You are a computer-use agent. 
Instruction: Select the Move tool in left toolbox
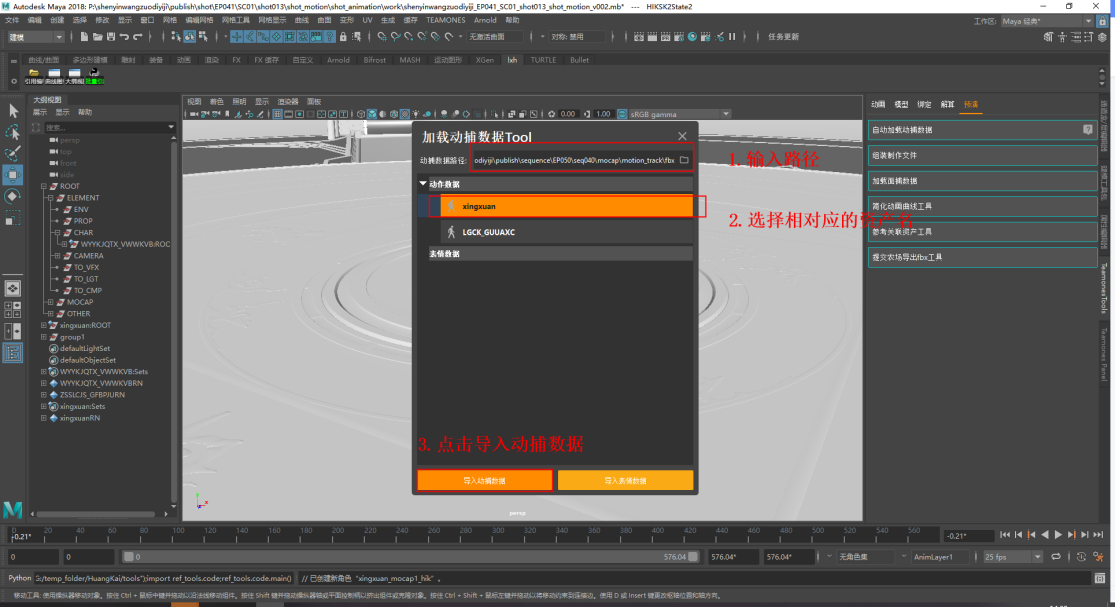click(x=13, y=175)
